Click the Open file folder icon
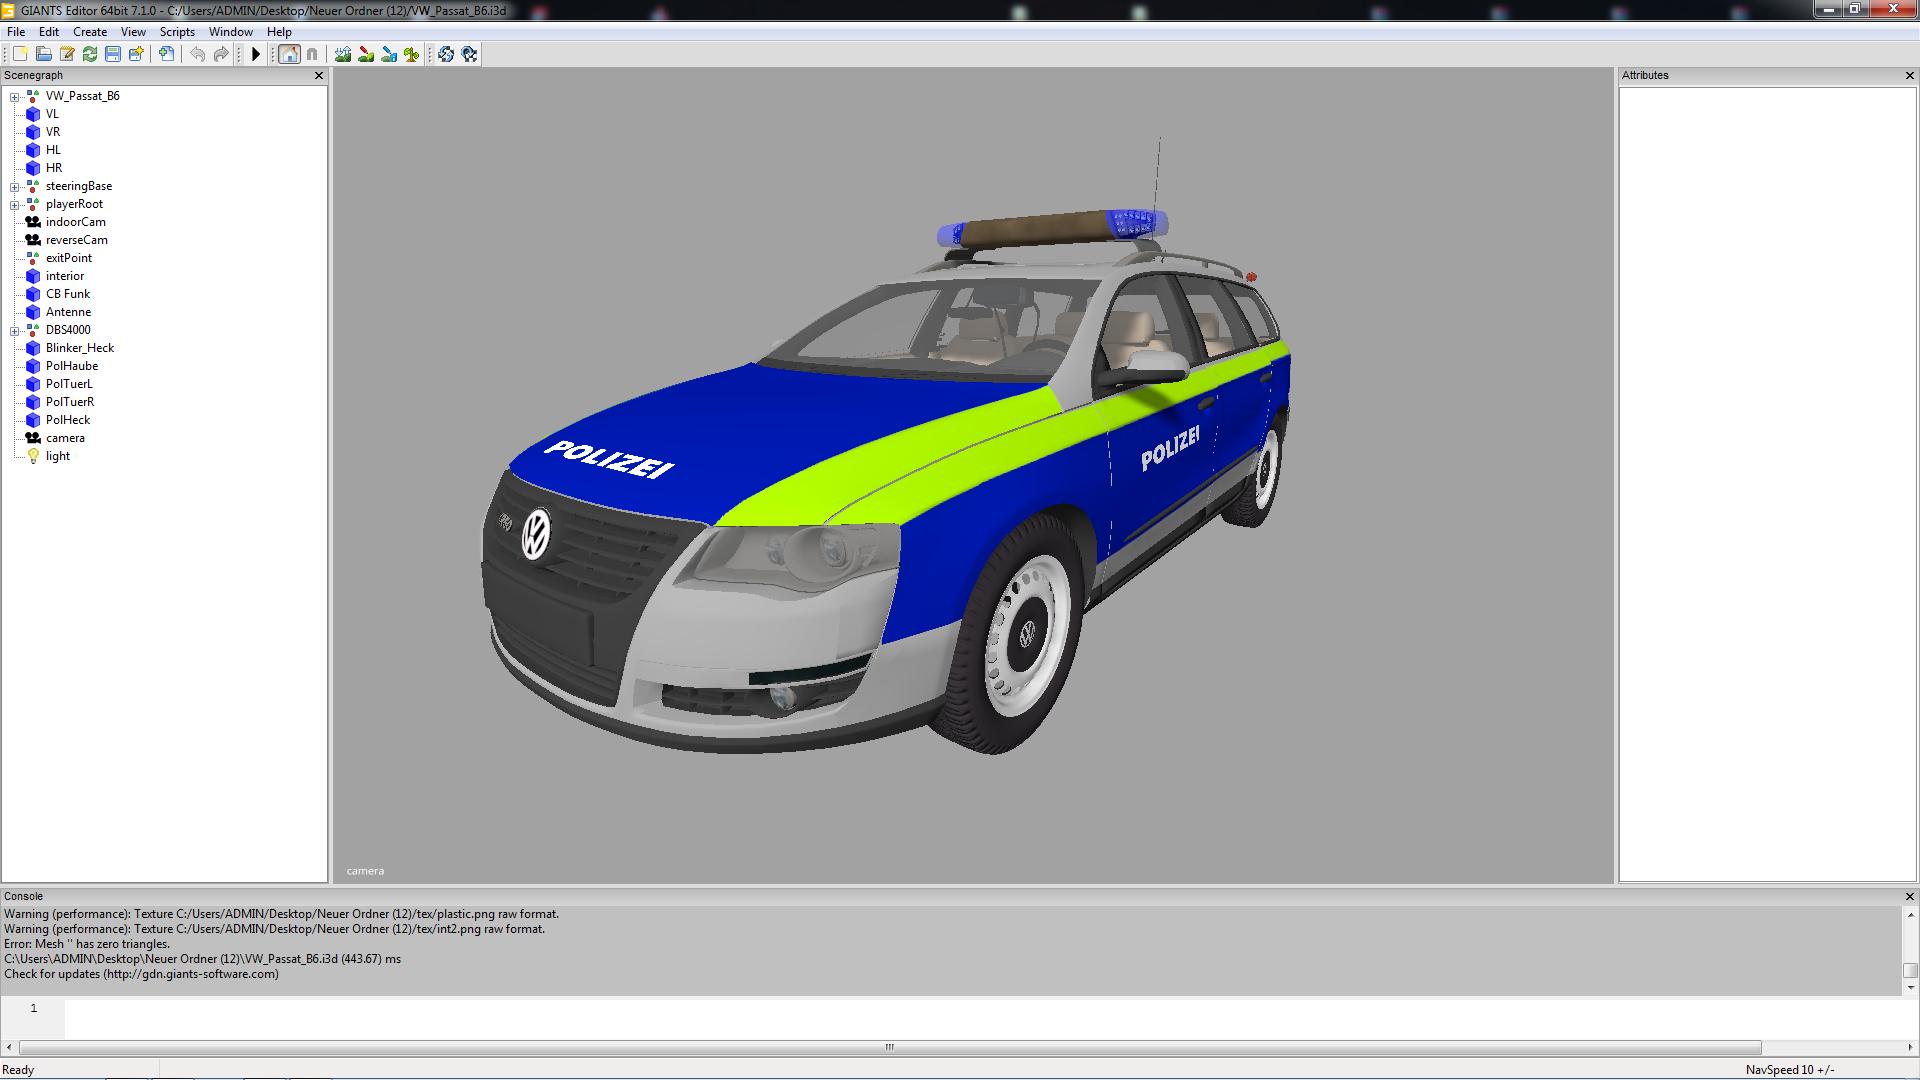Screen dimensions: 1920x1080 click(43, 54)
